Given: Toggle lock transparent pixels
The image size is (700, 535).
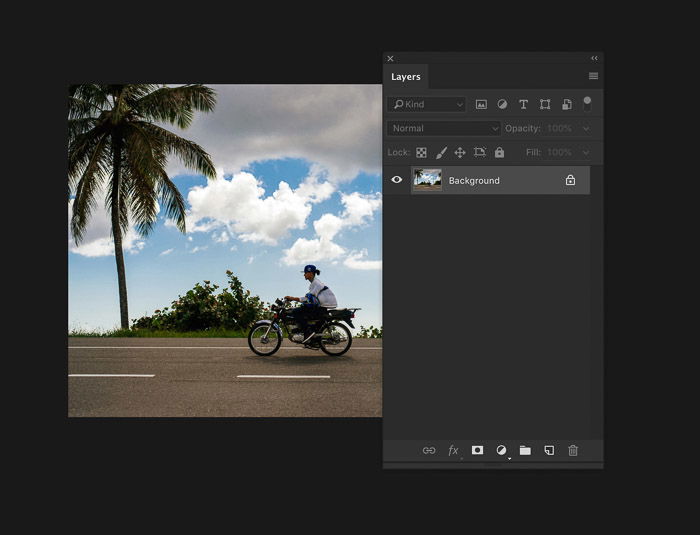Looking at the screenshot, I should click(x=421, y=153).
